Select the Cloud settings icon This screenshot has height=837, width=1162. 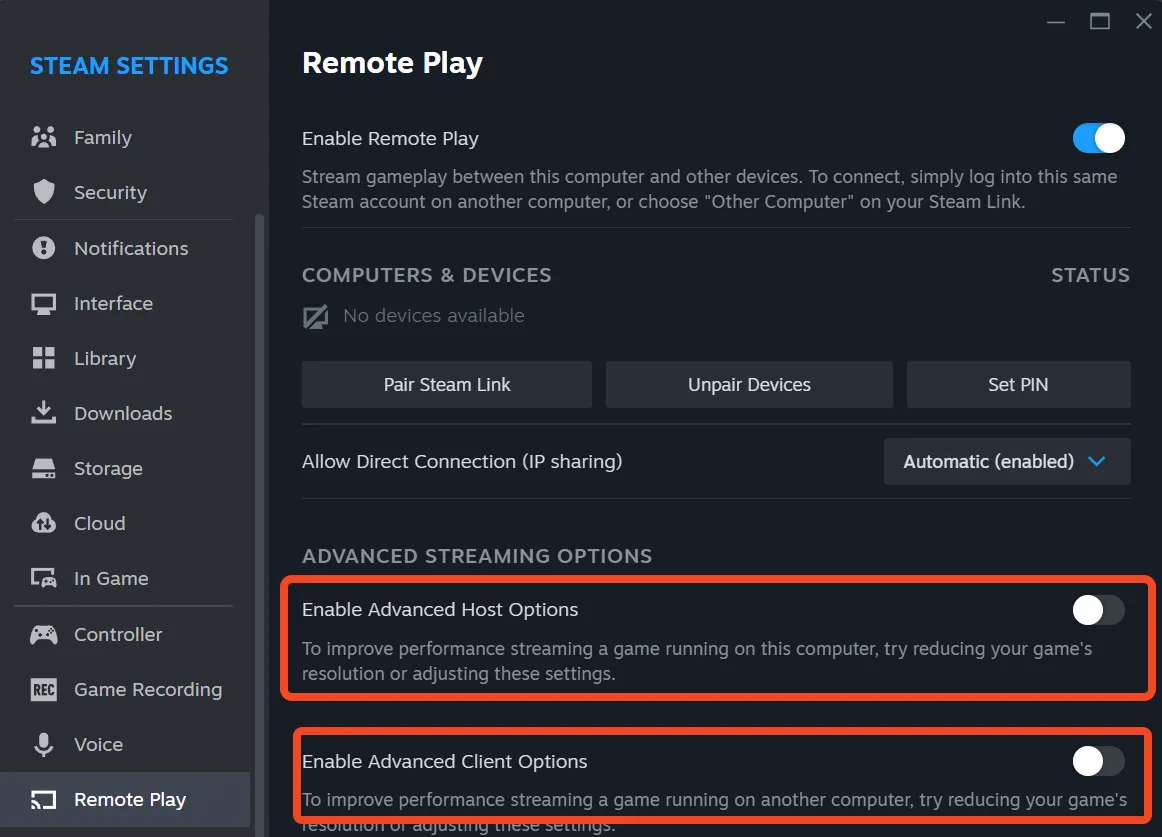[45, 523]
